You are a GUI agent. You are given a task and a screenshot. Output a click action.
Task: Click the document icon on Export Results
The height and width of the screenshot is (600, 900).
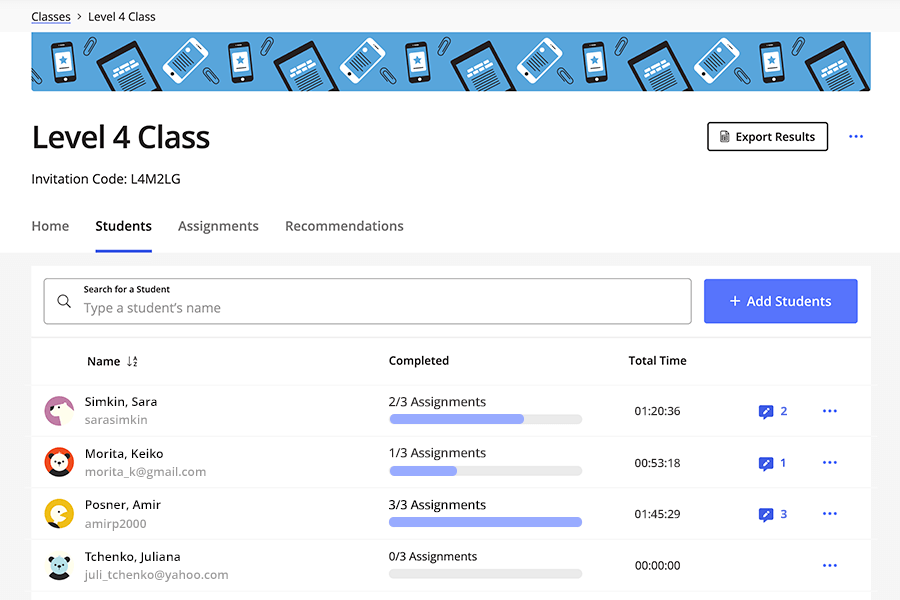[x=723, y=136]
